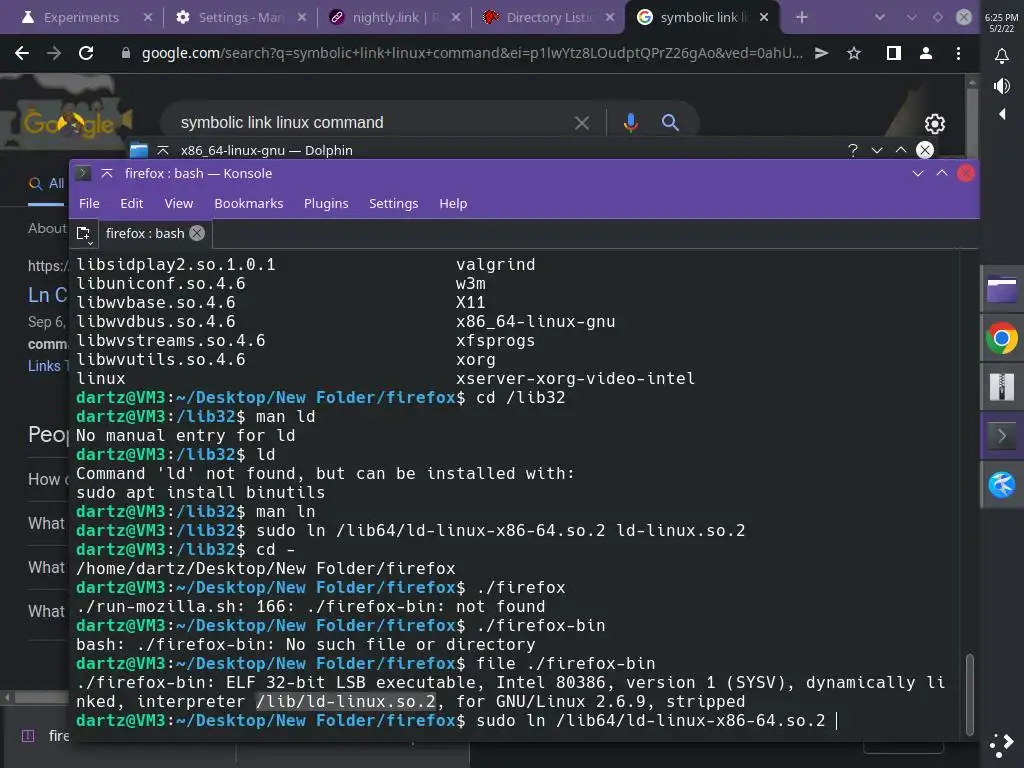Open the volume control in panel
Image resolution: width=1024 pixels, height=768 pixels.
click(1001, 86)
